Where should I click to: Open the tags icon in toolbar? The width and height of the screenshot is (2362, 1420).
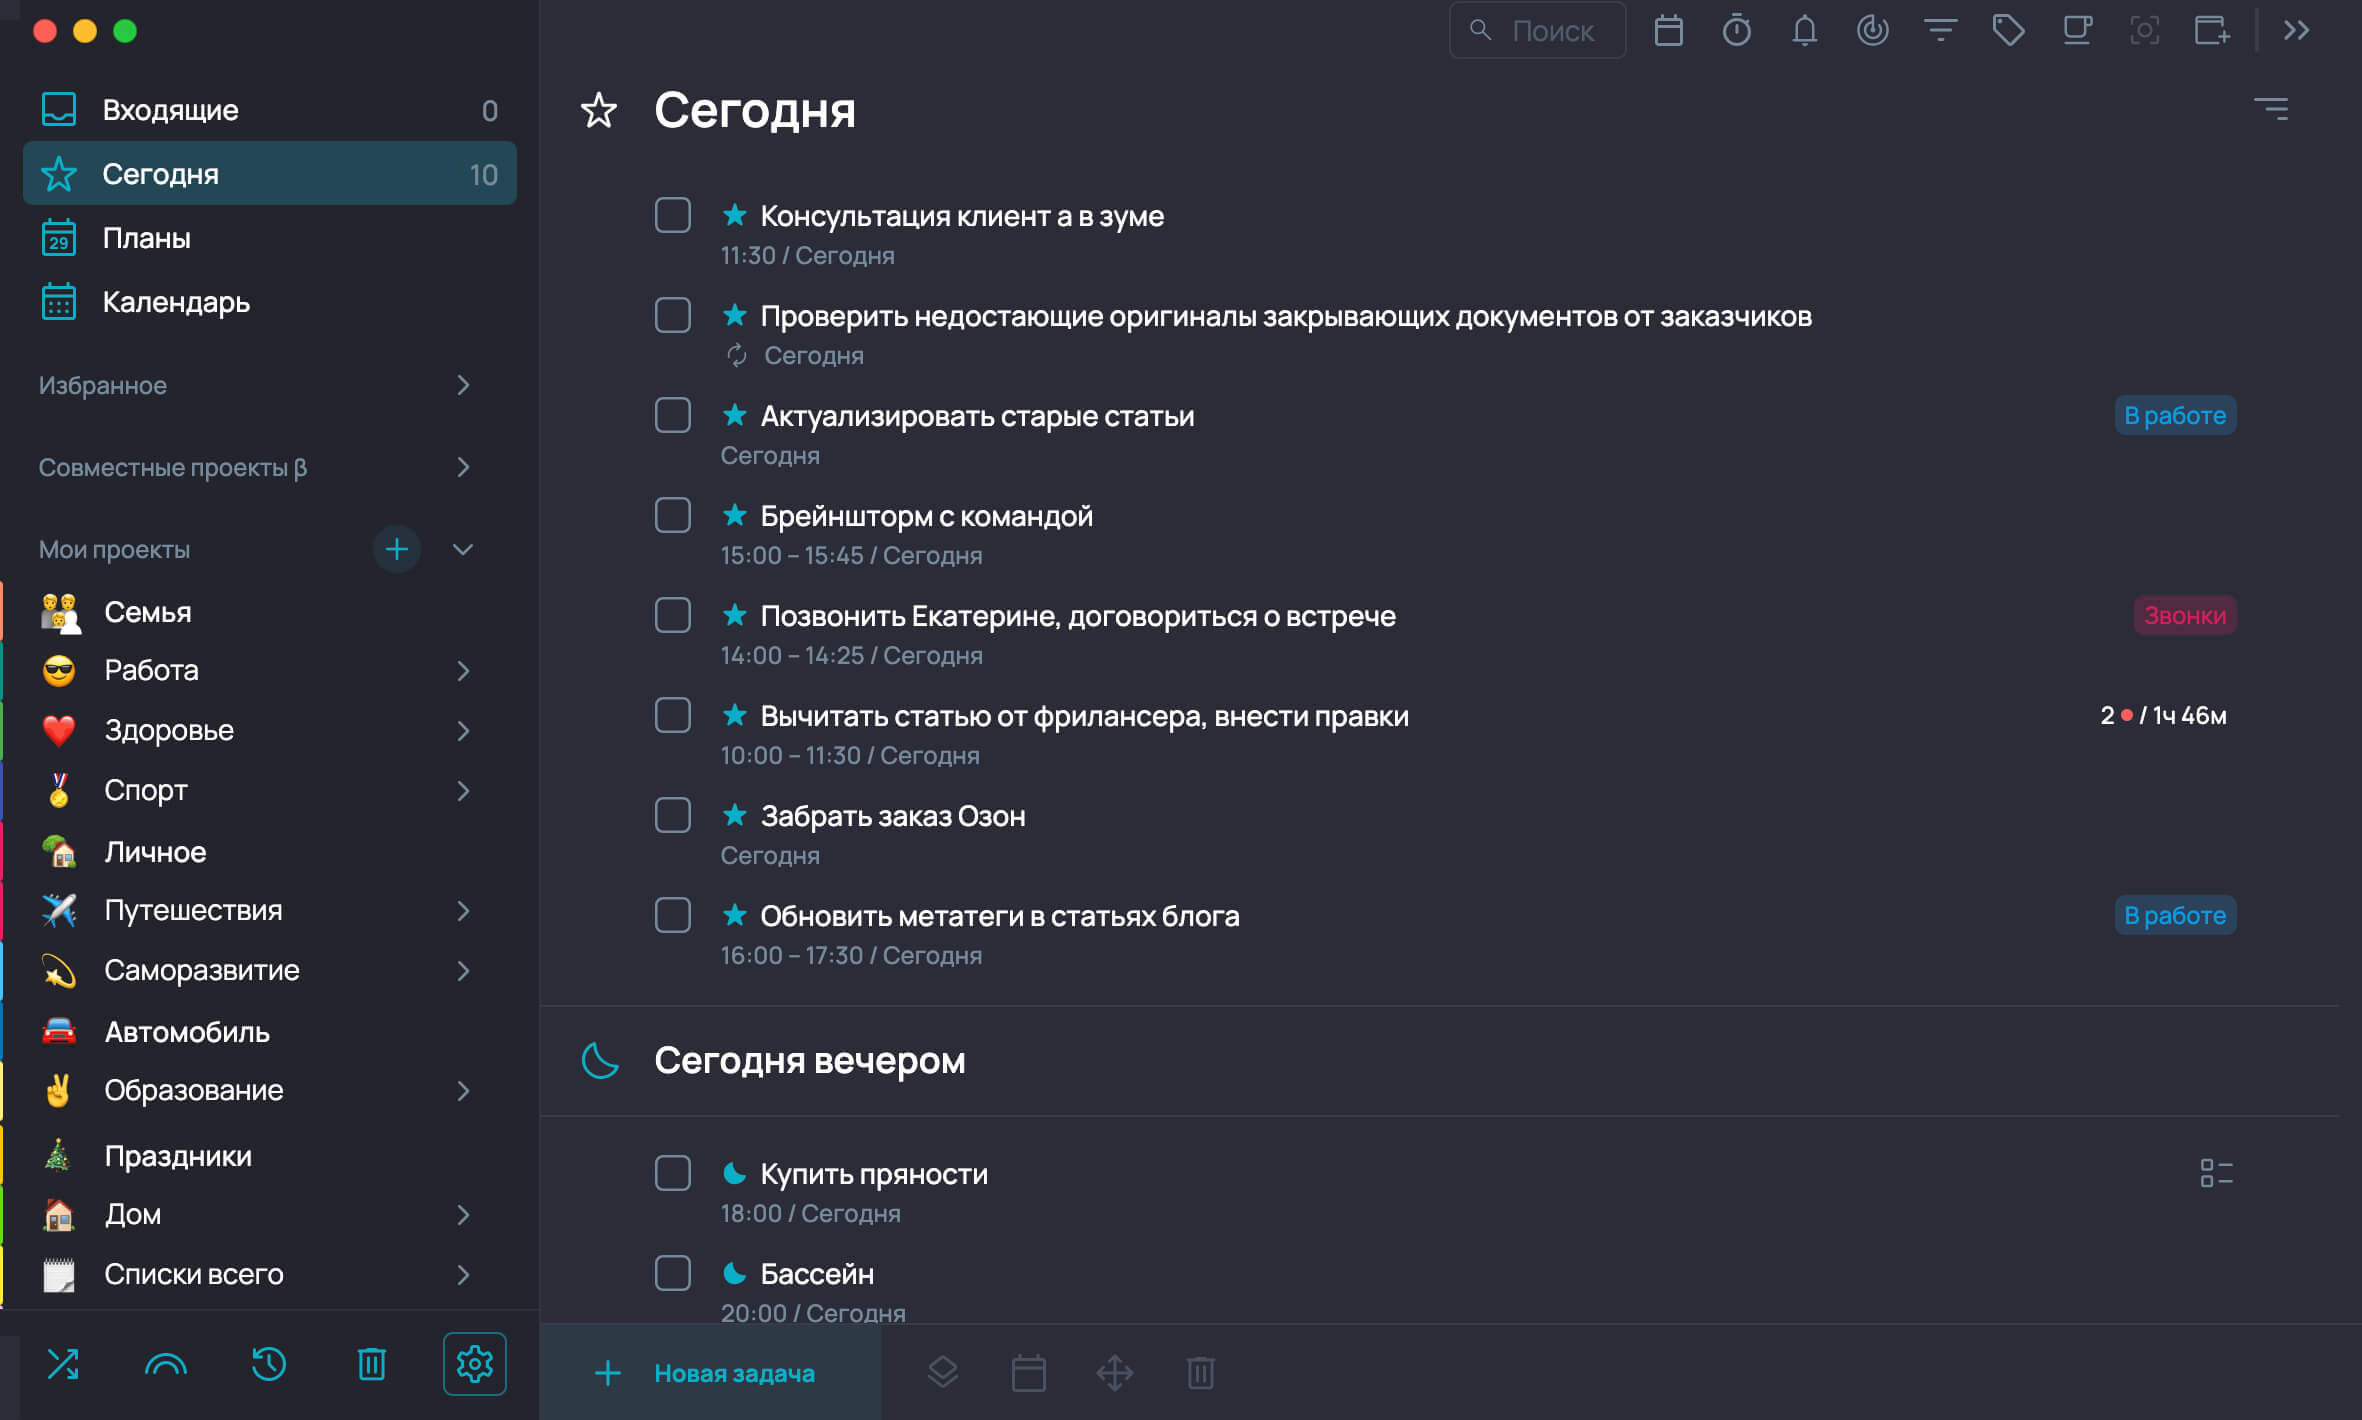tap(2008, 31)
